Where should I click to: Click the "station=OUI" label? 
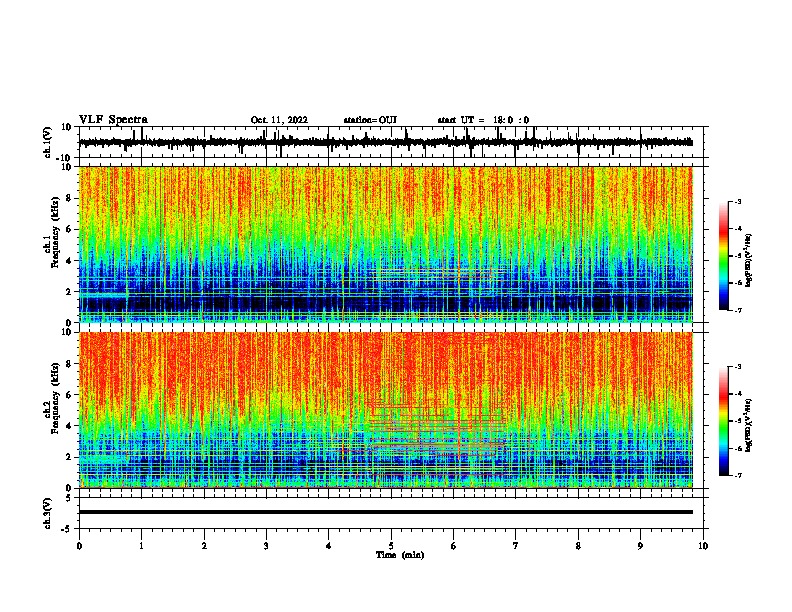(x=370, y=120)
